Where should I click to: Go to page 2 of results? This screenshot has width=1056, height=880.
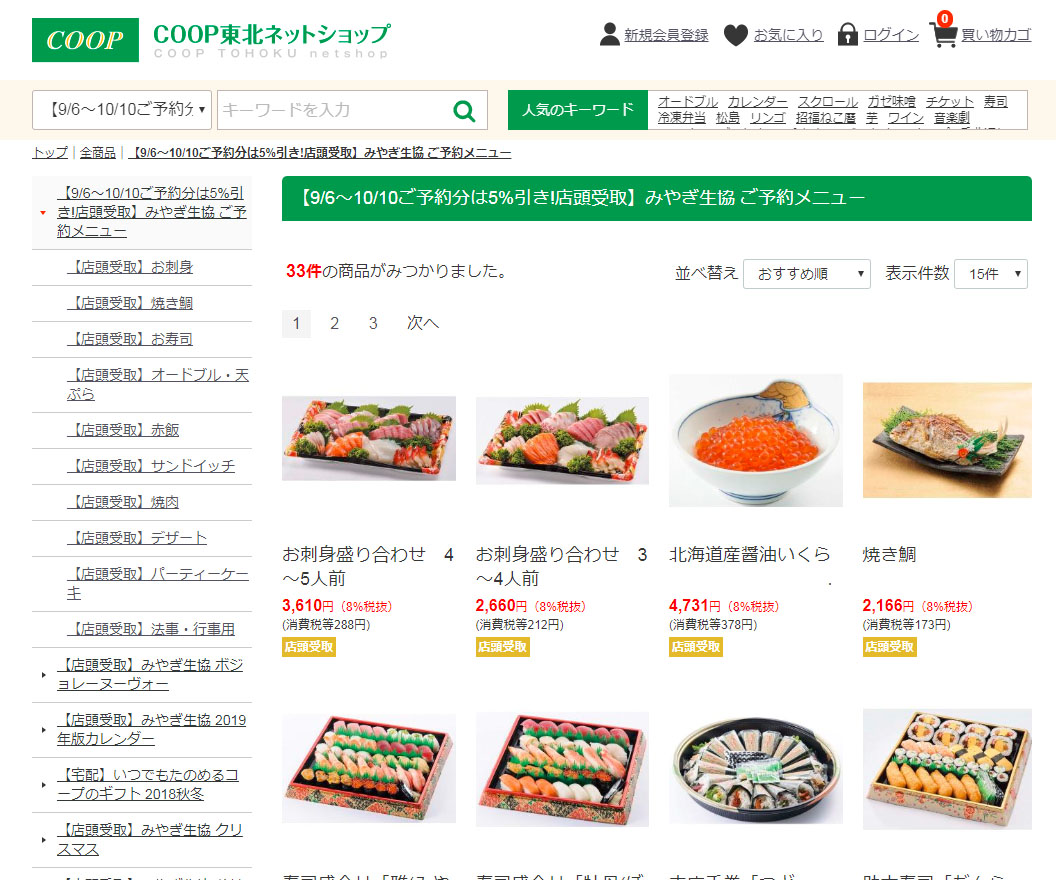pos(334,324)
